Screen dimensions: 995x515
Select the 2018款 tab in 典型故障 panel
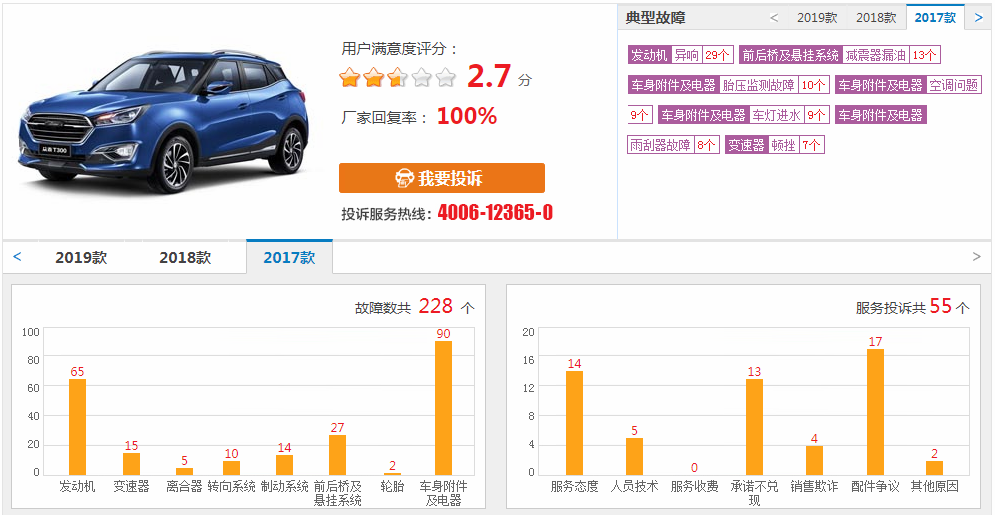pos(876,17)
